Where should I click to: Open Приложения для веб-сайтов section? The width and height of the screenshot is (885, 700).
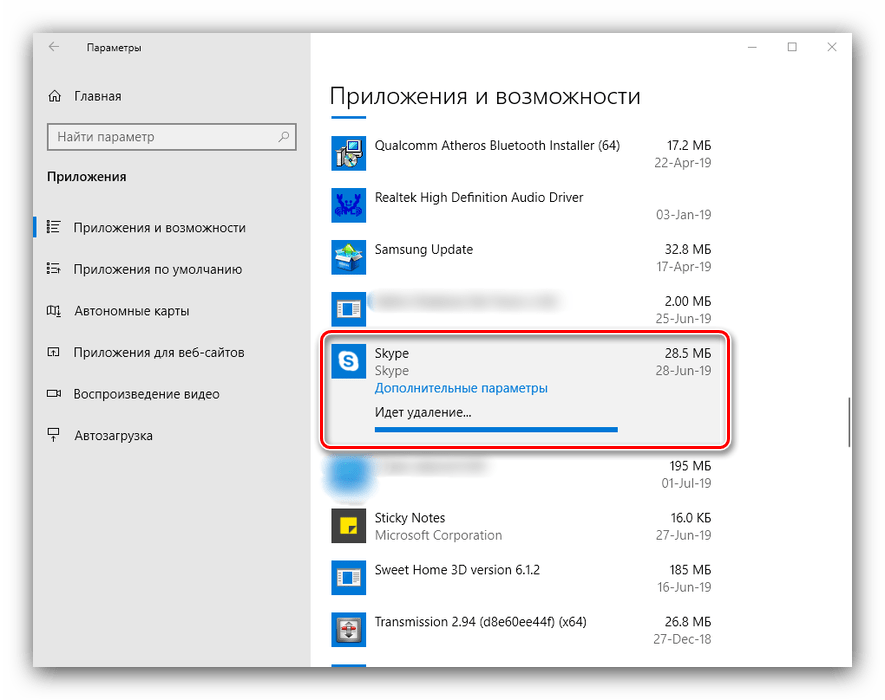click(158, 352)
